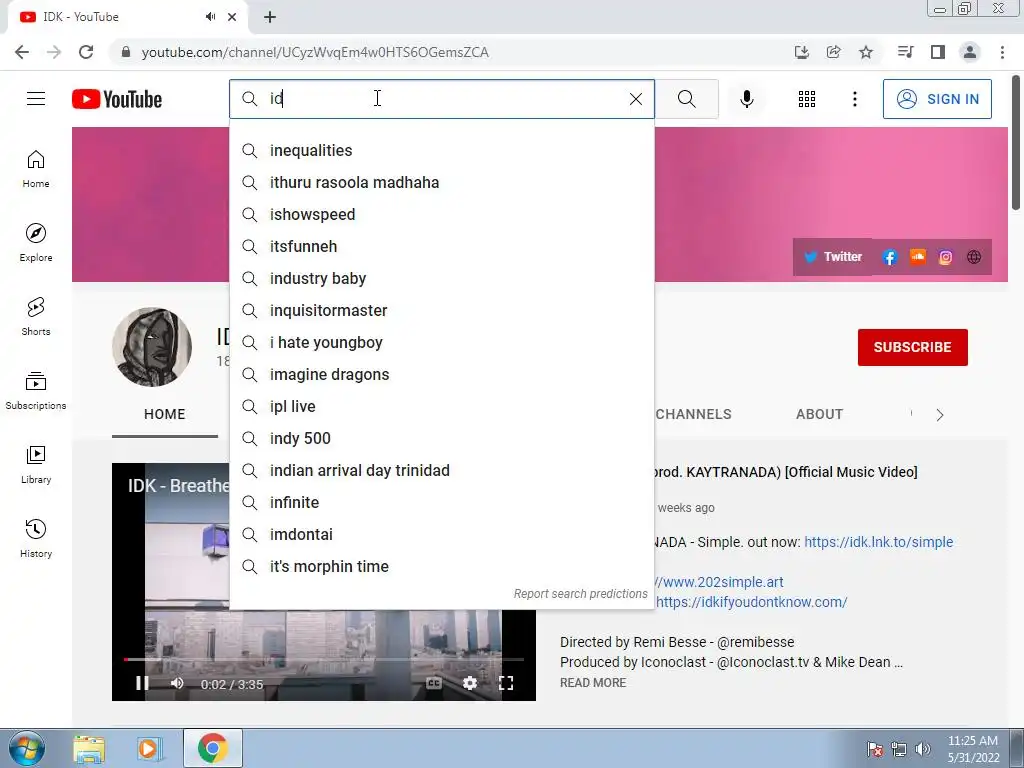This screenshot has height=768, width=1024.
Task: Click the SIGN IN button
Action: click(x=937, y=99)
